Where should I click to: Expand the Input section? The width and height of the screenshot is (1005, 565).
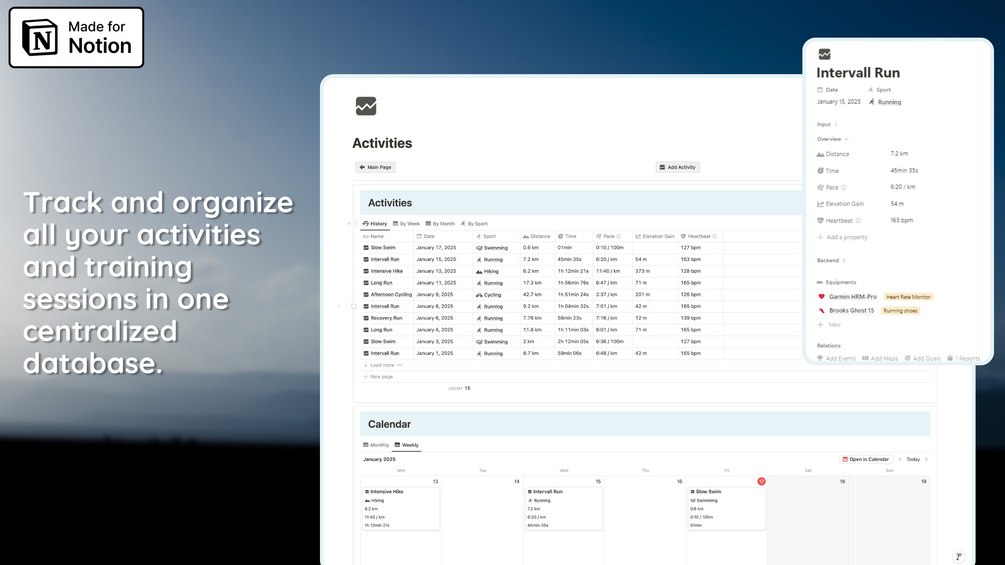827,124
